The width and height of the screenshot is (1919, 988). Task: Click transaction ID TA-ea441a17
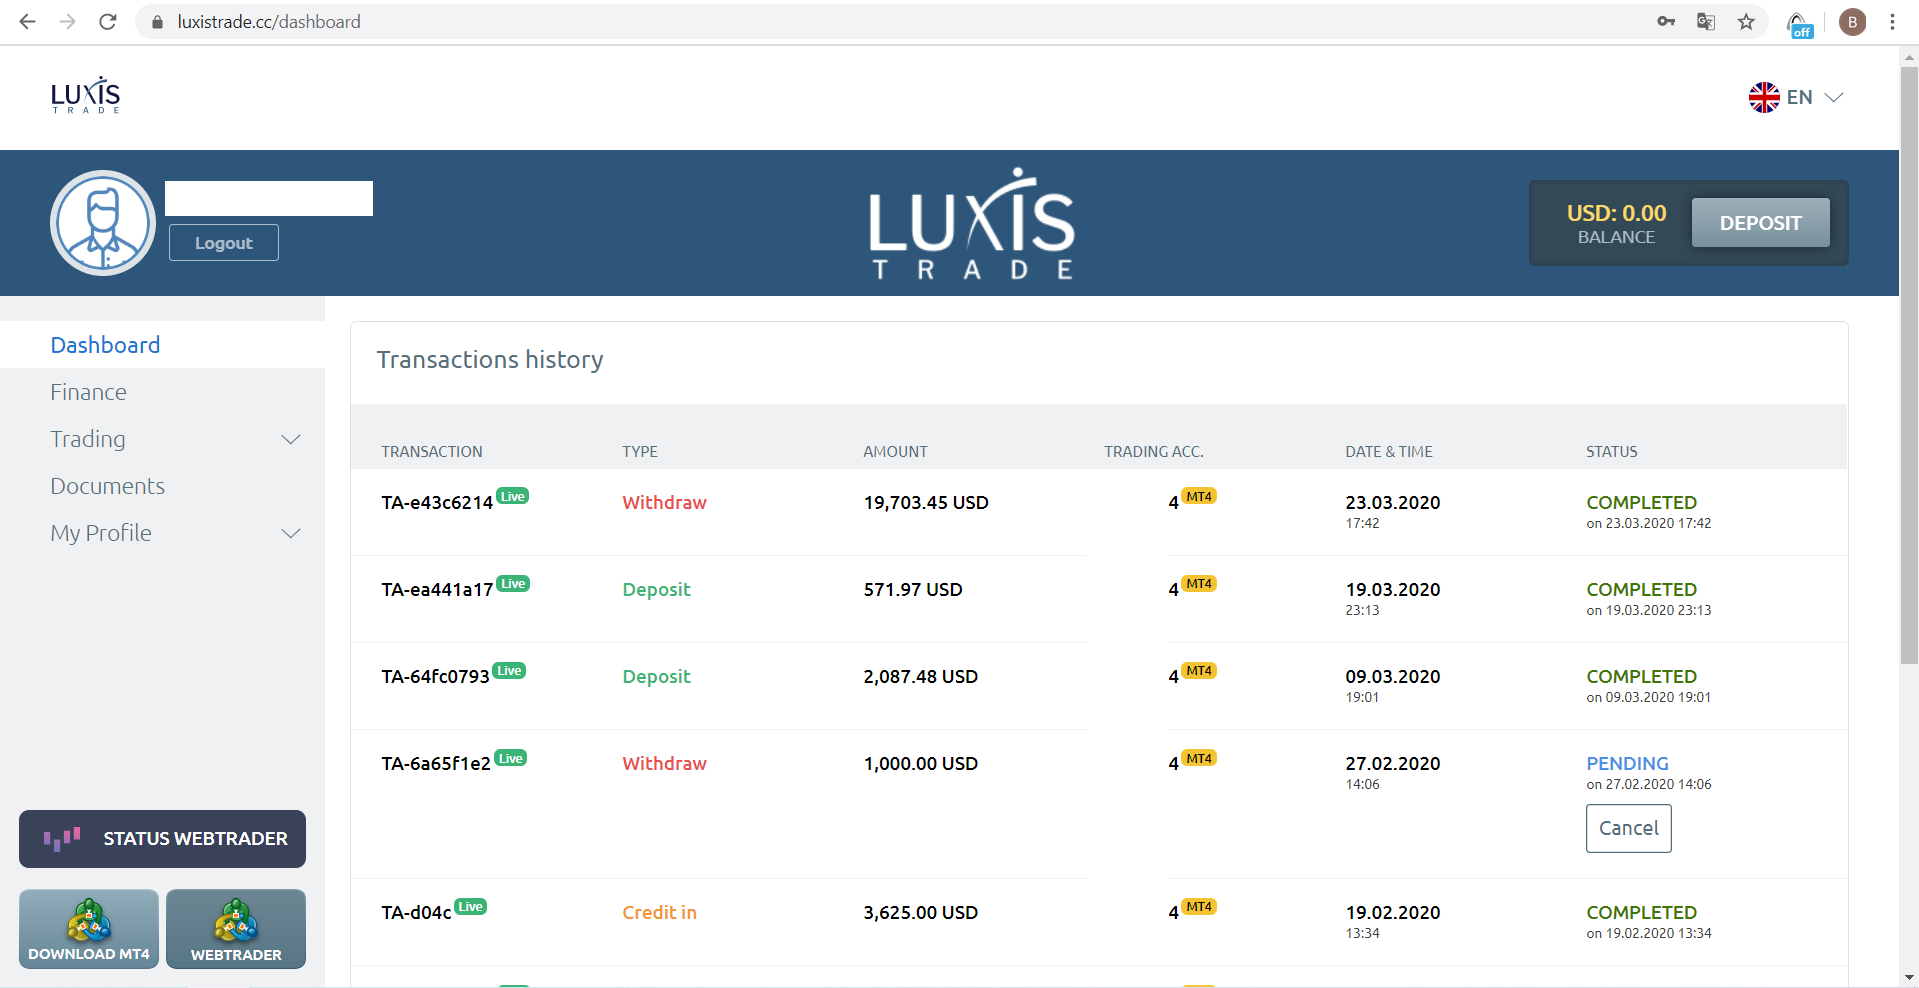click(x=437, y=590)
